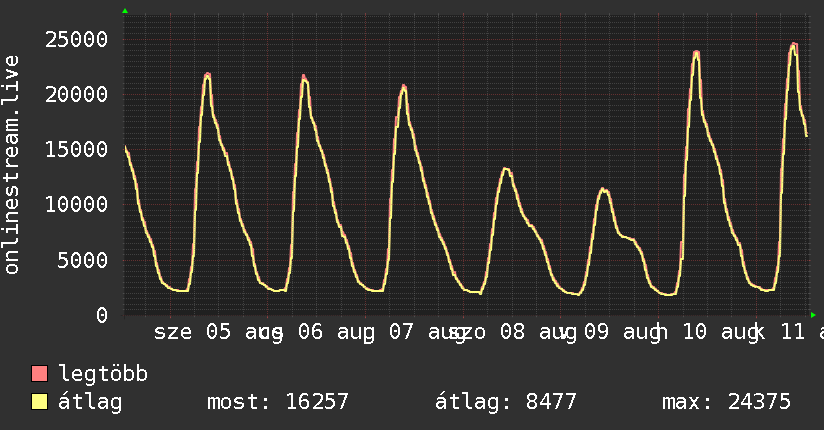Viewport: 824px width, 430px height.
Task: Click the pink legtöbb legend swatch
Action: (39, 373)
